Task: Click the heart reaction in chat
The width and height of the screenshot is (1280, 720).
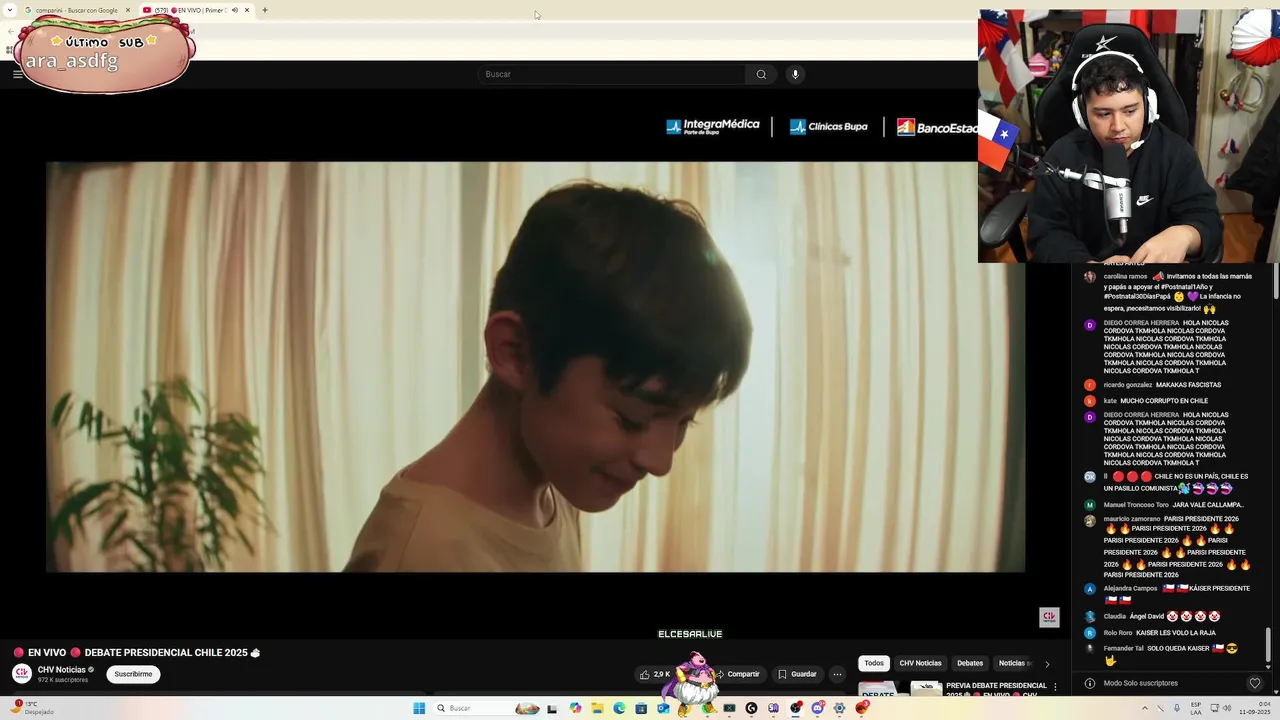Action: [1255, 683]
